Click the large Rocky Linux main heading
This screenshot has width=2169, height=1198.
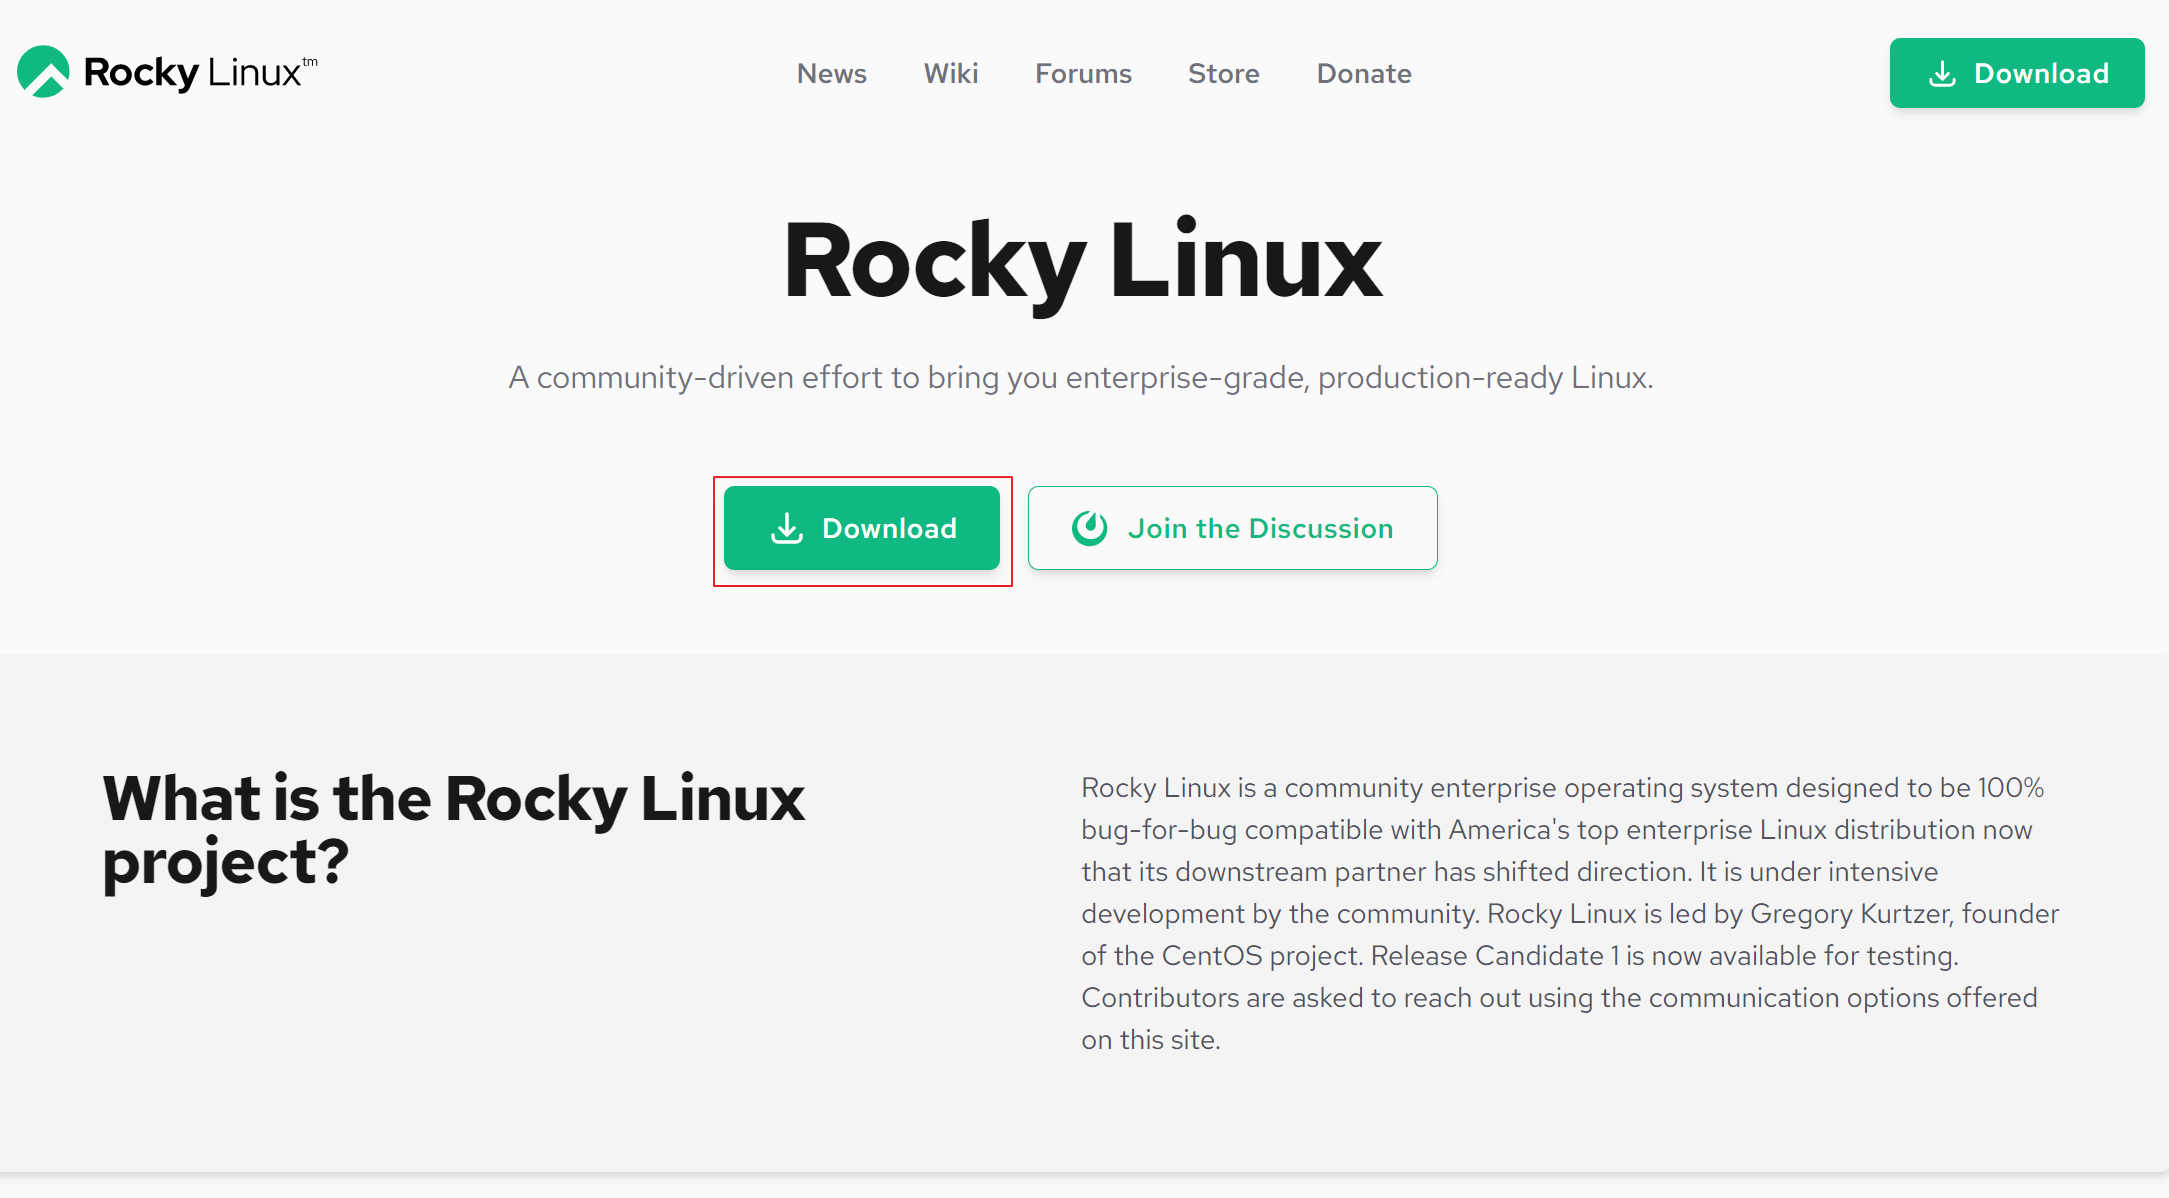1083,262
